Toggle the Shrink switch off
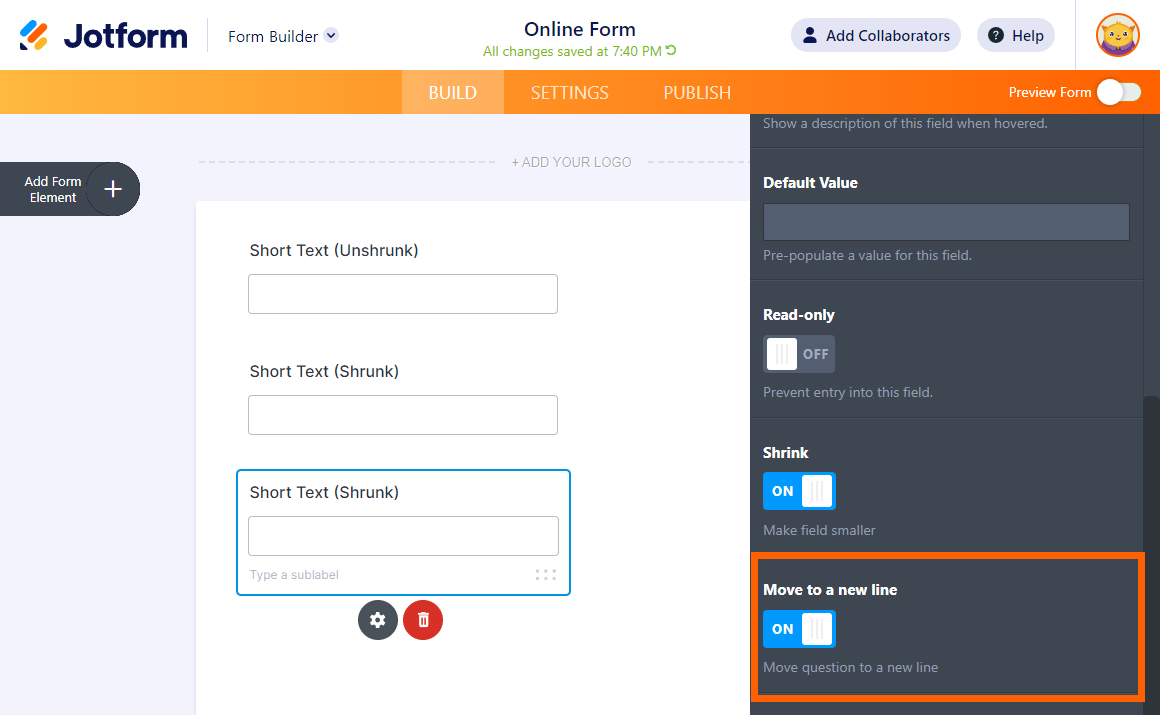The width and height of the screenshot is (1160, 715). click(x=799, y=491)
